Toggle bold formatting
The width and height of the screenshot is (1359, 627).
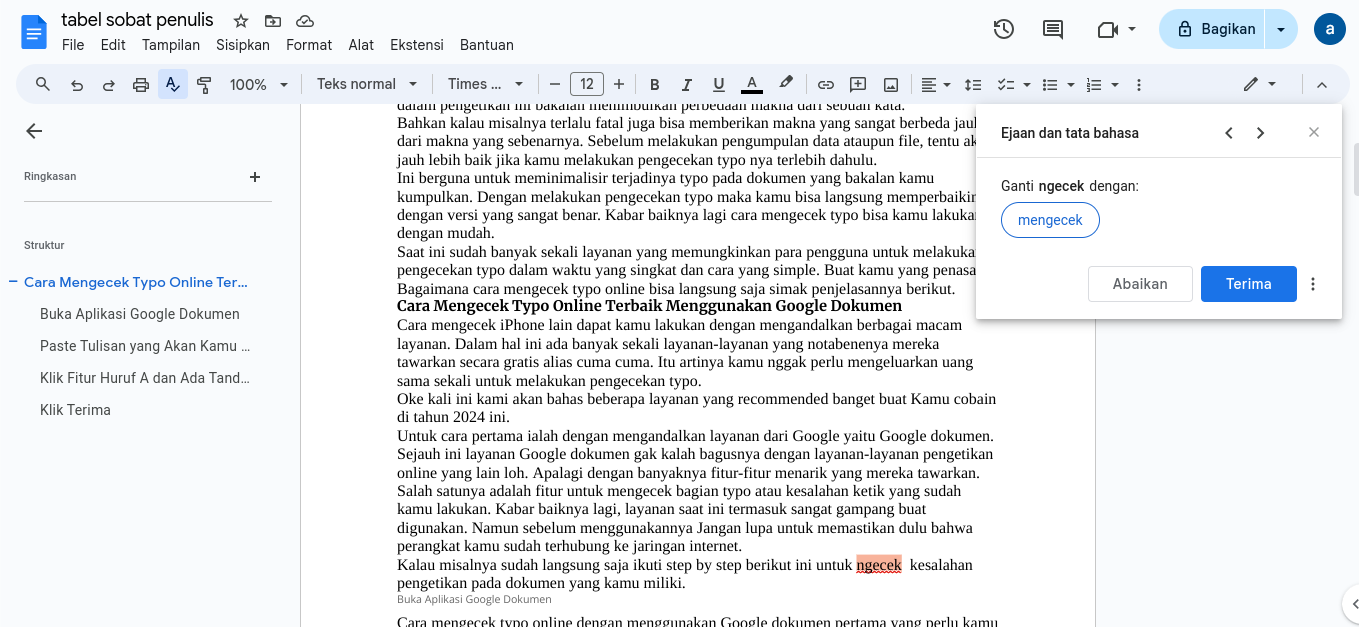tap(655, 84)
